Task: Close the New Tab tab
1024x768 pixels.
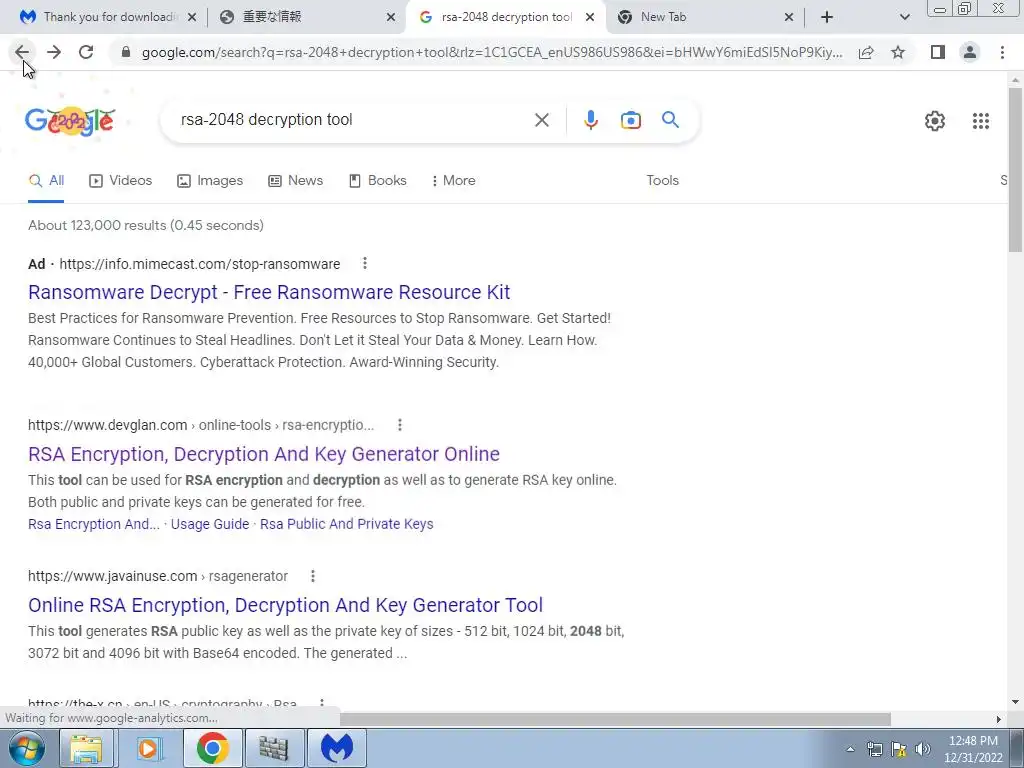Action: click(788, 17)
